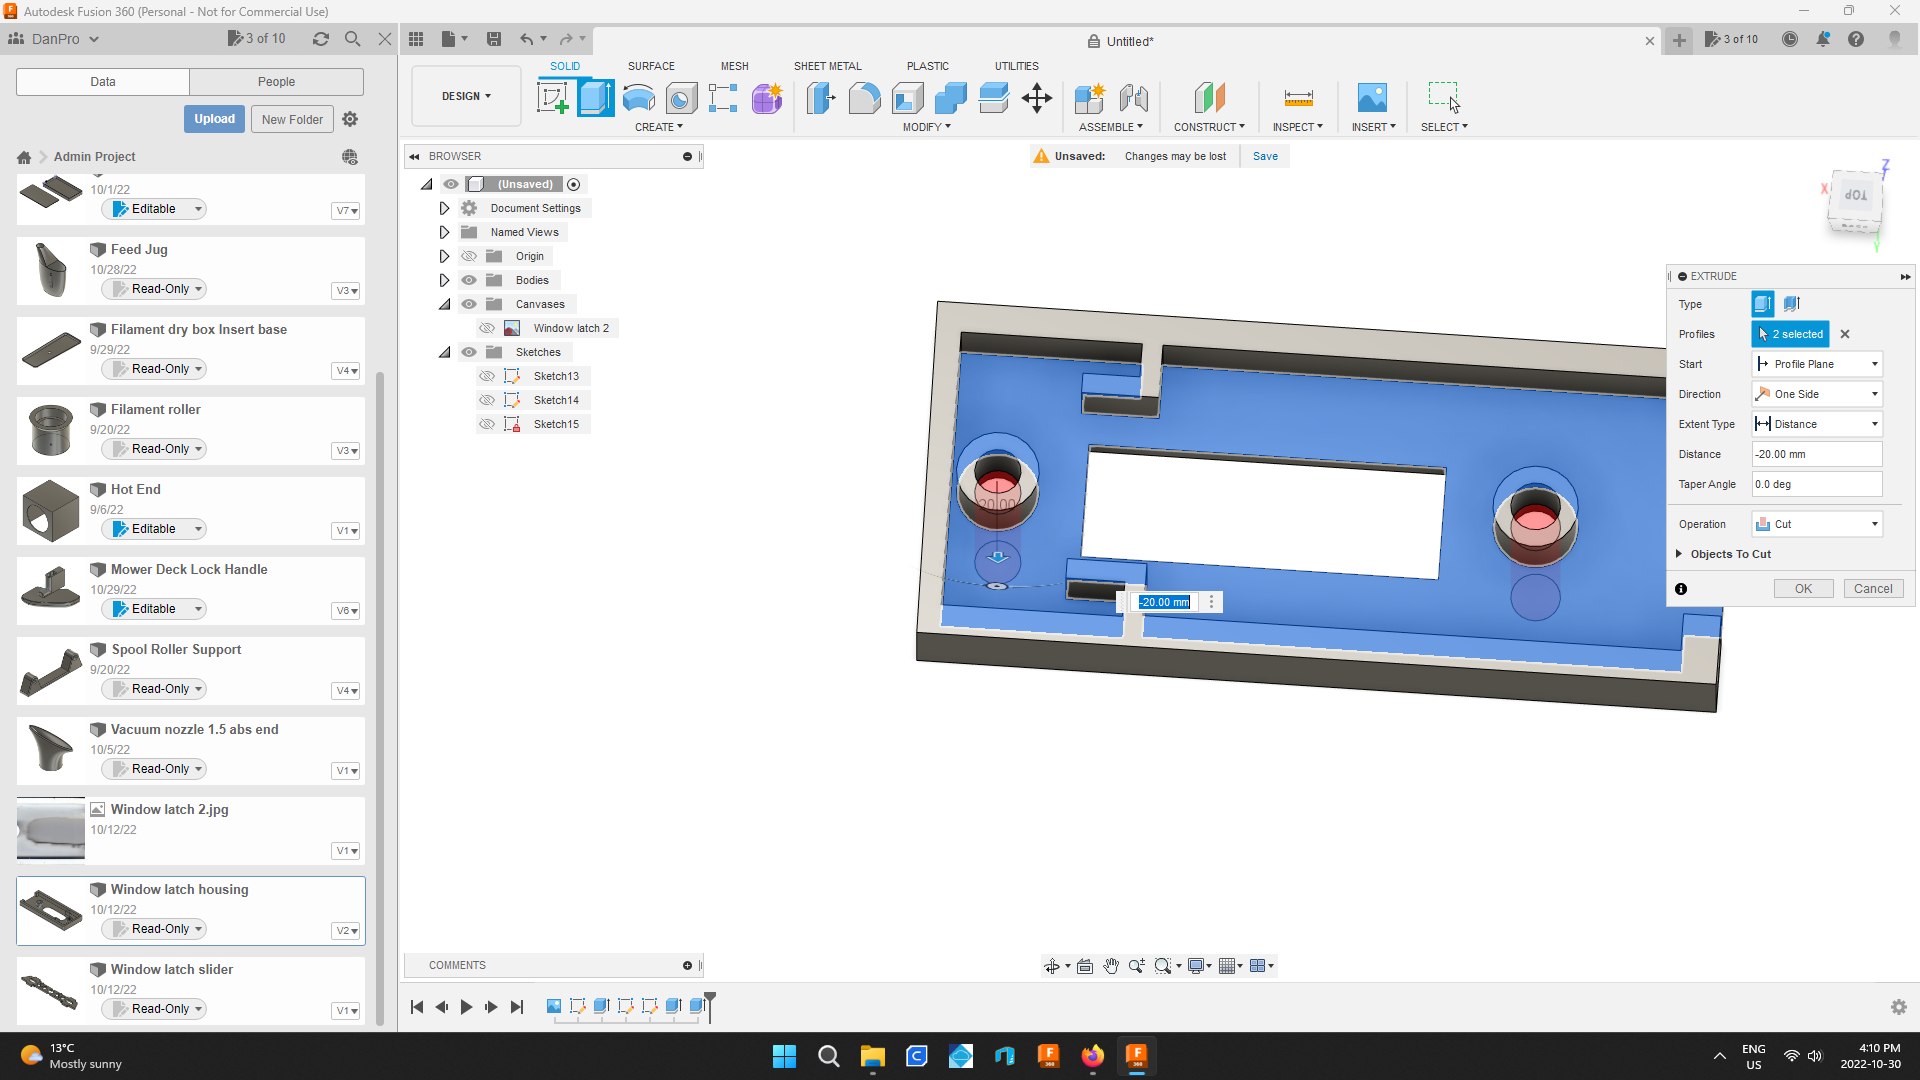Show Sketch13 in the browser
The image size is (1920, 1080).
[x=488, y=376]
